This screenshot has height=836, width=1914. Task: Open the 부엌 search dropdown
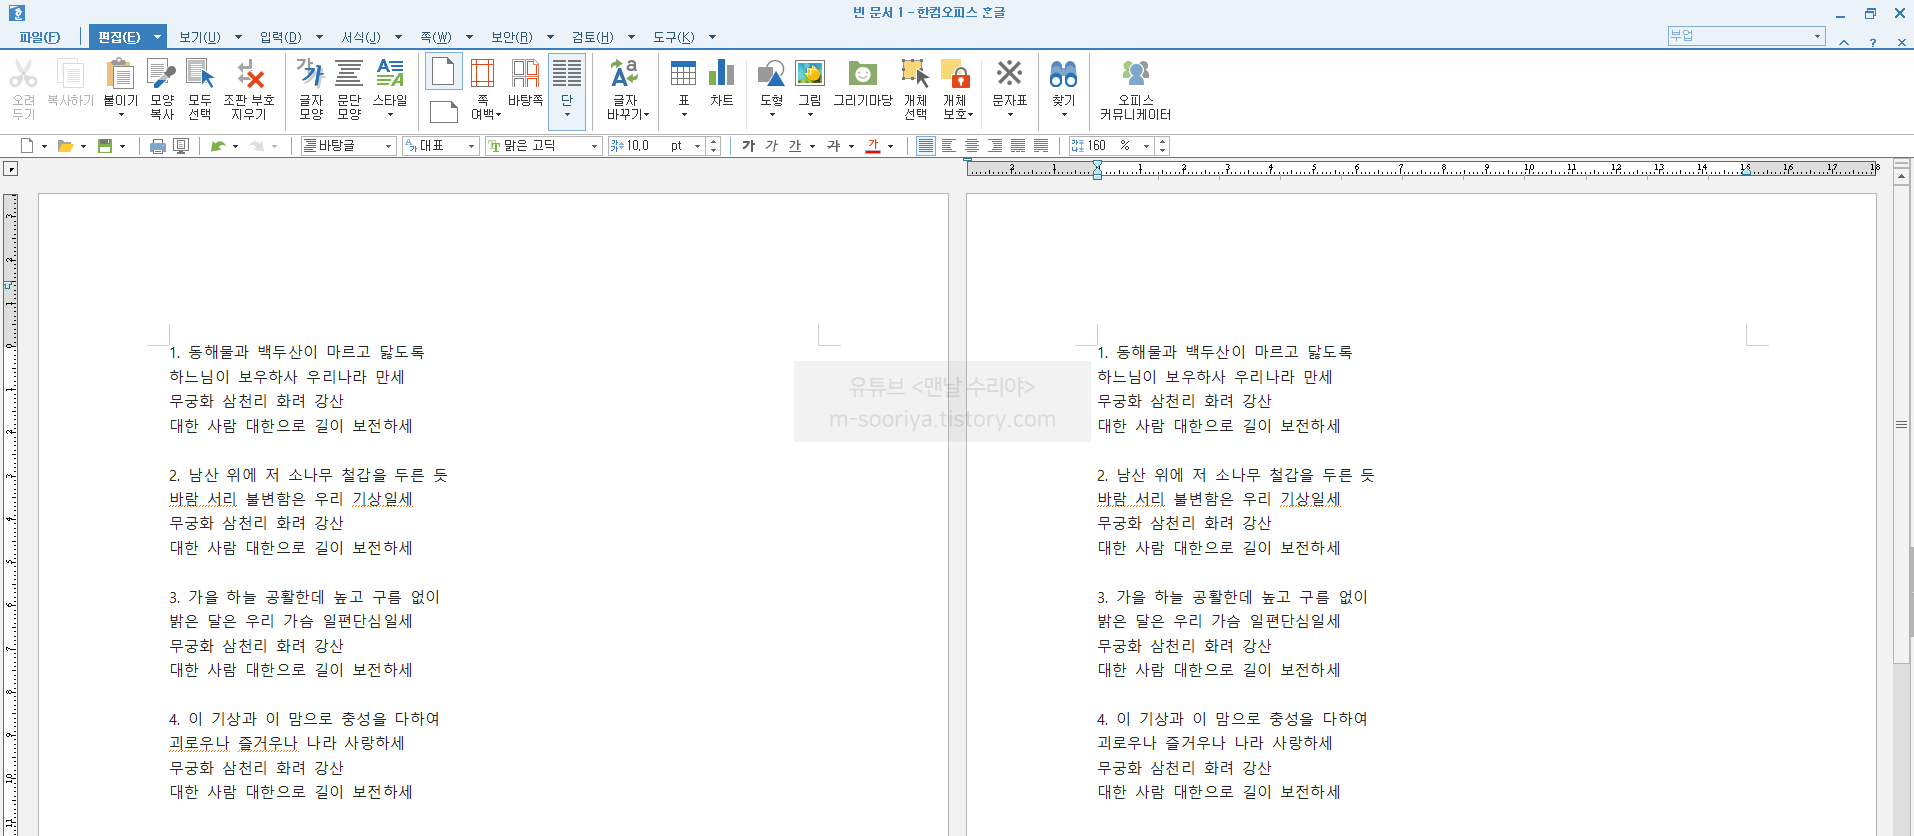point(1816,36)
